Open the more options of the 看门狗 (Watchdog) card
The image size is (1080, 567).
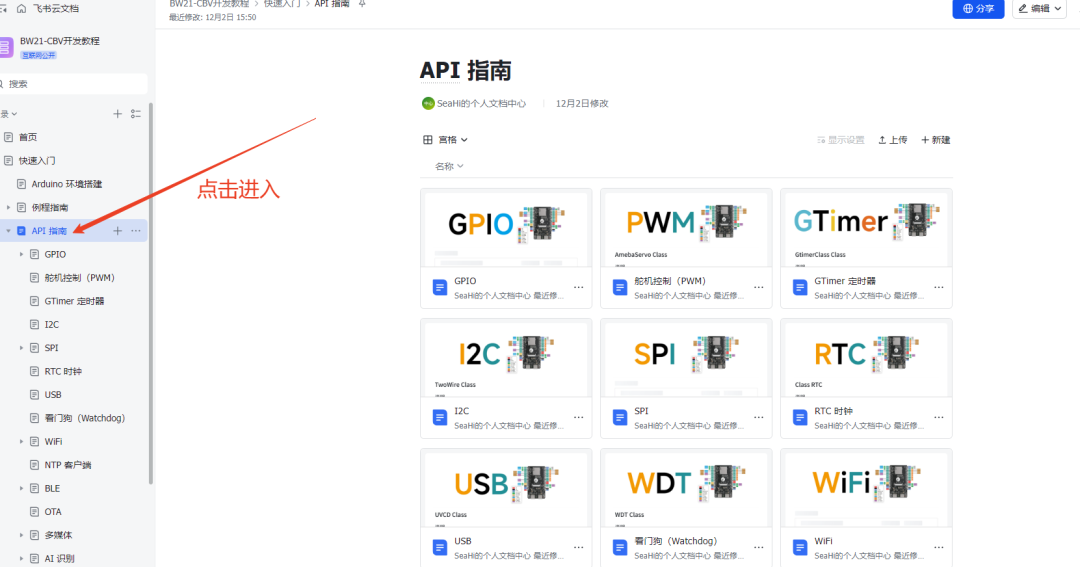tap(758, 548)
